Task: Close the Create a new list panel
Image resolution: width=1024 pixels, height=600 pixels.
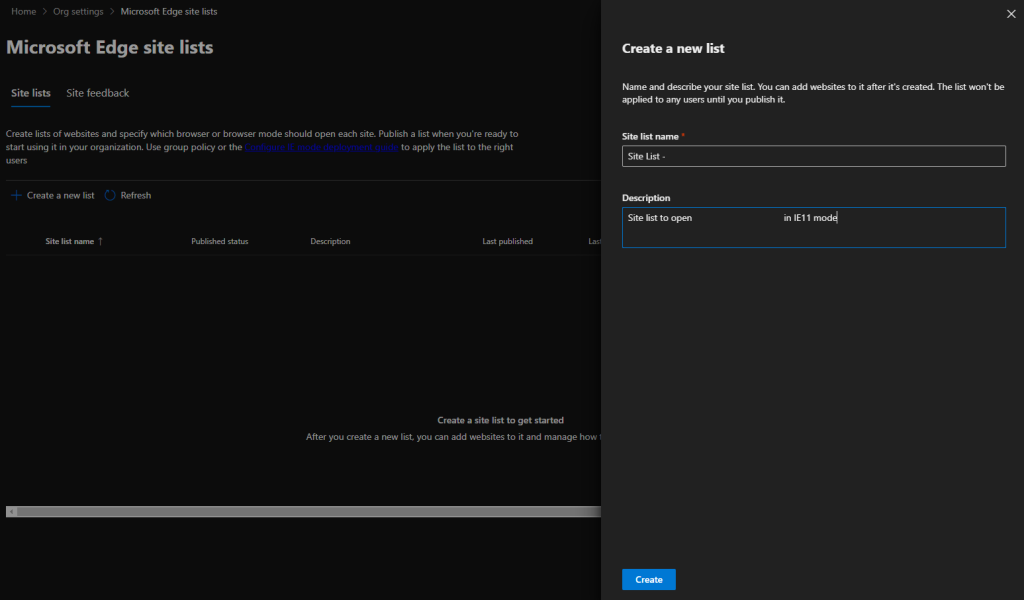Action: pyautogui.click(x=1011, y=14)
